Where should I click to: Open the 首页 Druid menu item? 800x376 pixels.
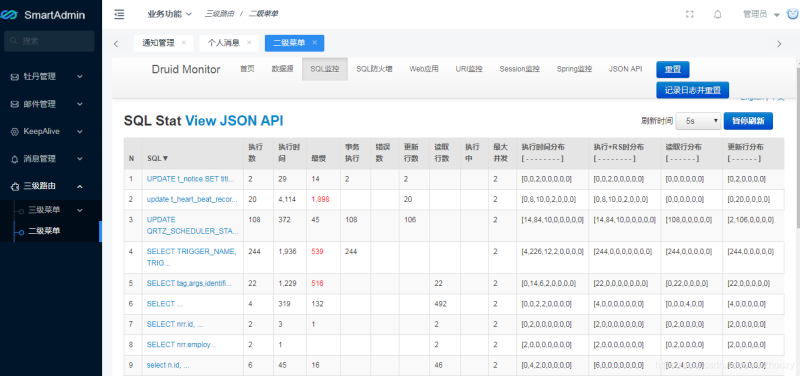(247, 69)
